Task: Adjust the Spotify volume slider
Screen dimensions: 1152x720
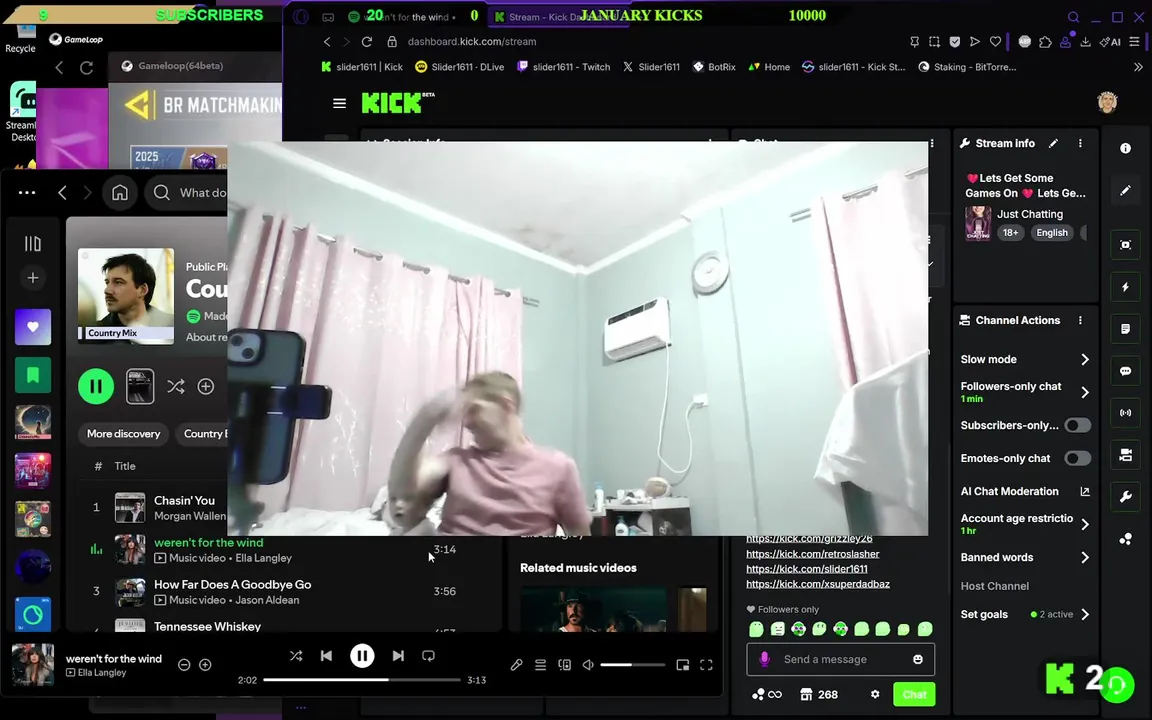Action: pos(633,665)
